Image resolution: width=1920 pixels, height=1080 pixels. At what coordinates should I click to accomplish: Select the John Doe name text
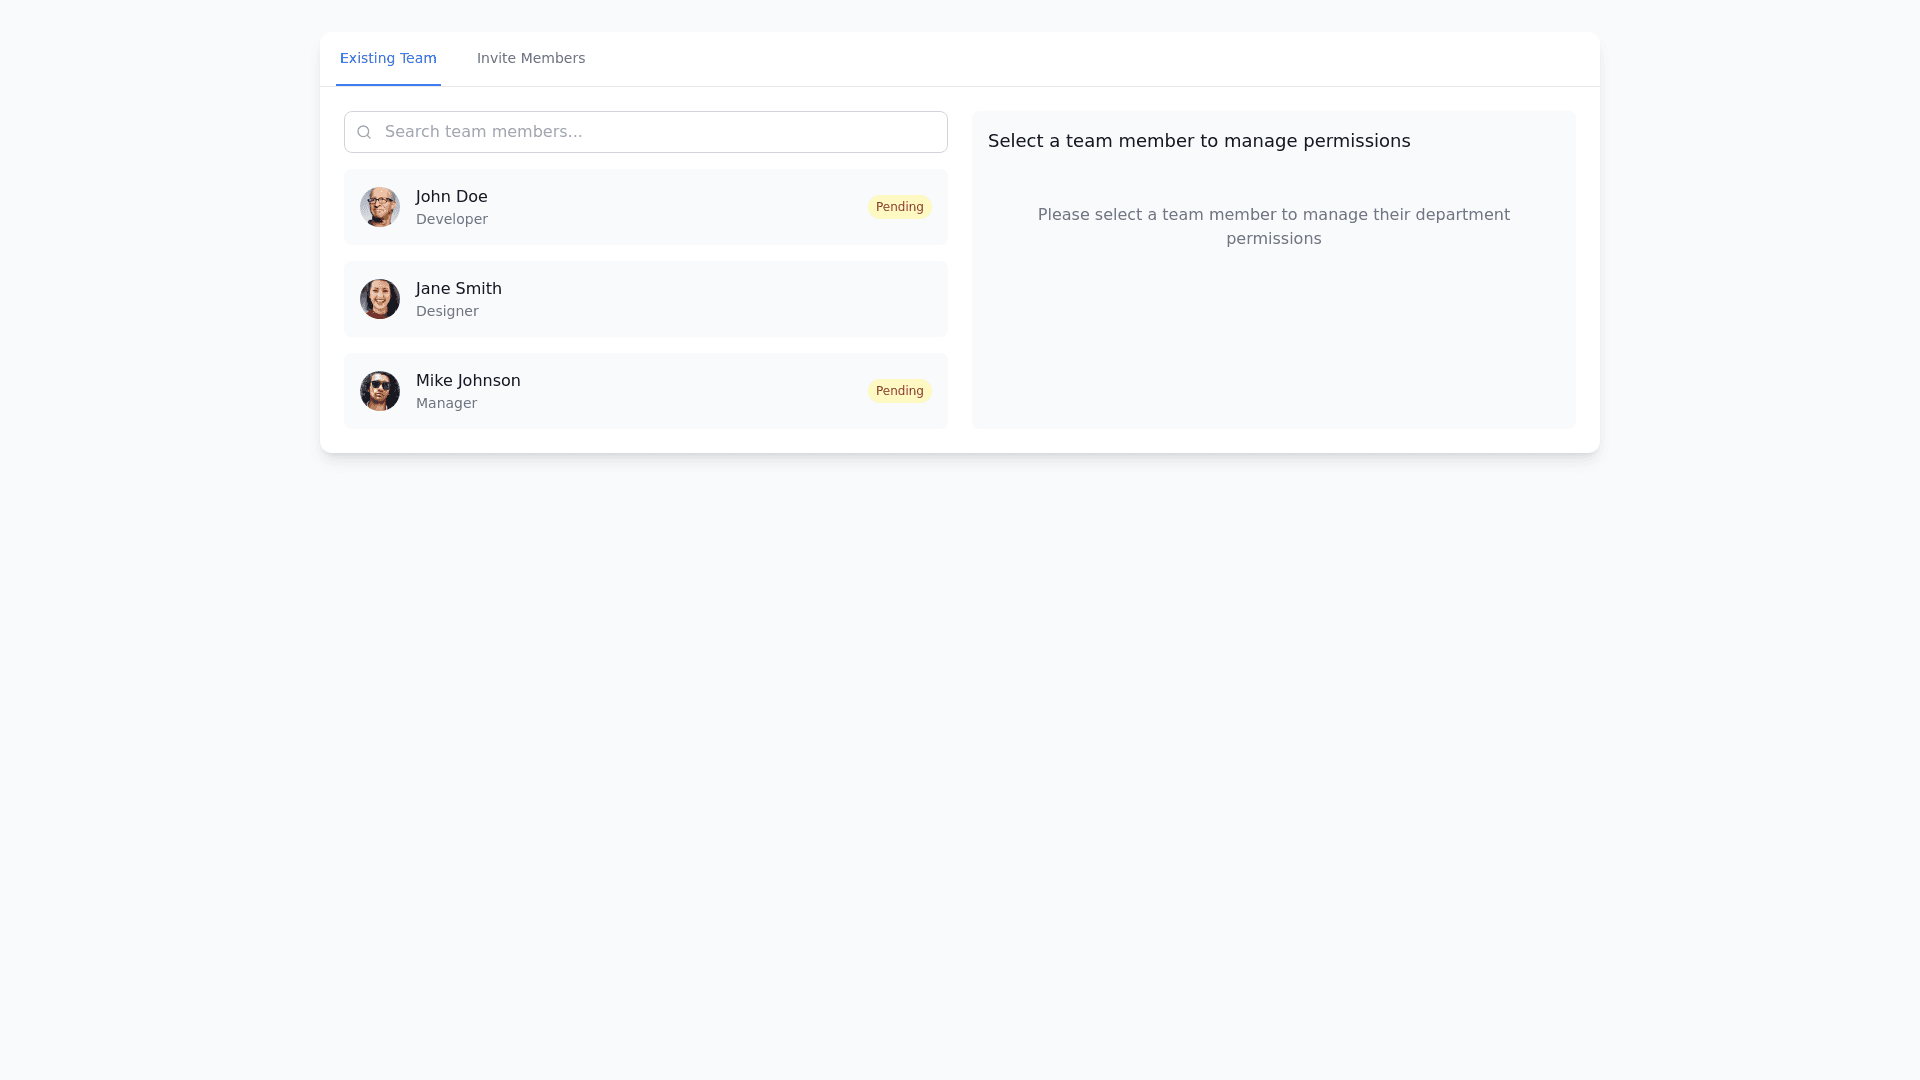pyautogui.click(x=451, y=196)
